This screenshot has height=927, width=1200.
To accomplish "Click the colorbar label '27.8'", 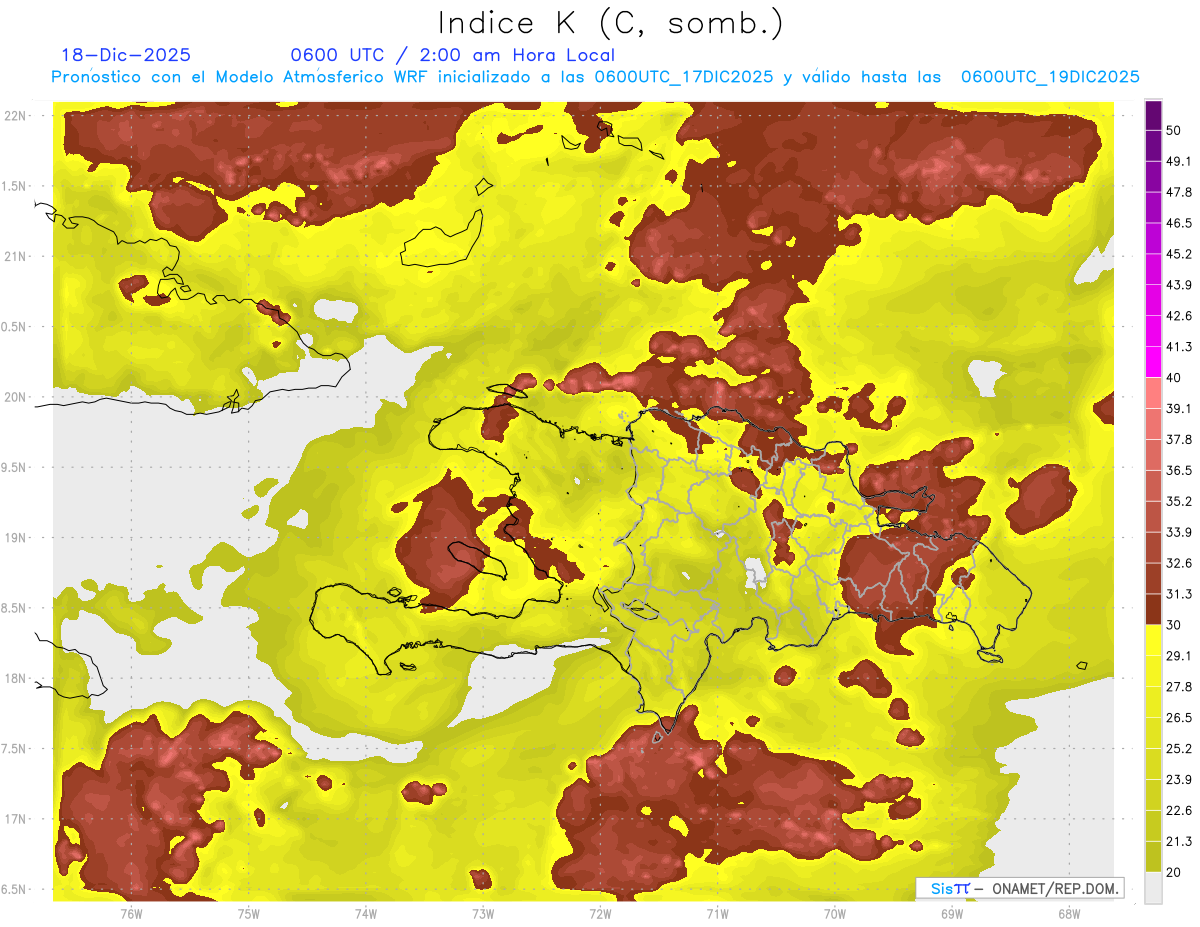I will (x=1178, y=686).
